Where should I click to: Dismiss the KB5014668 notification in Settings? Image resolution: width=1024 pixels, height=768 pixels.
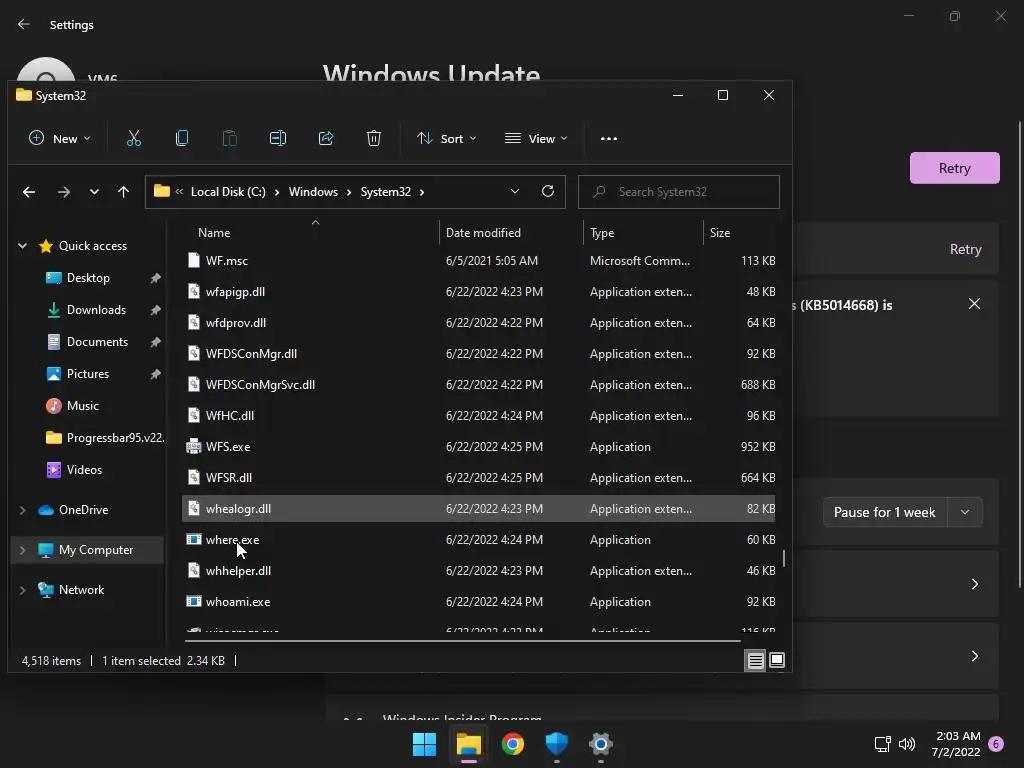[974, 304]
